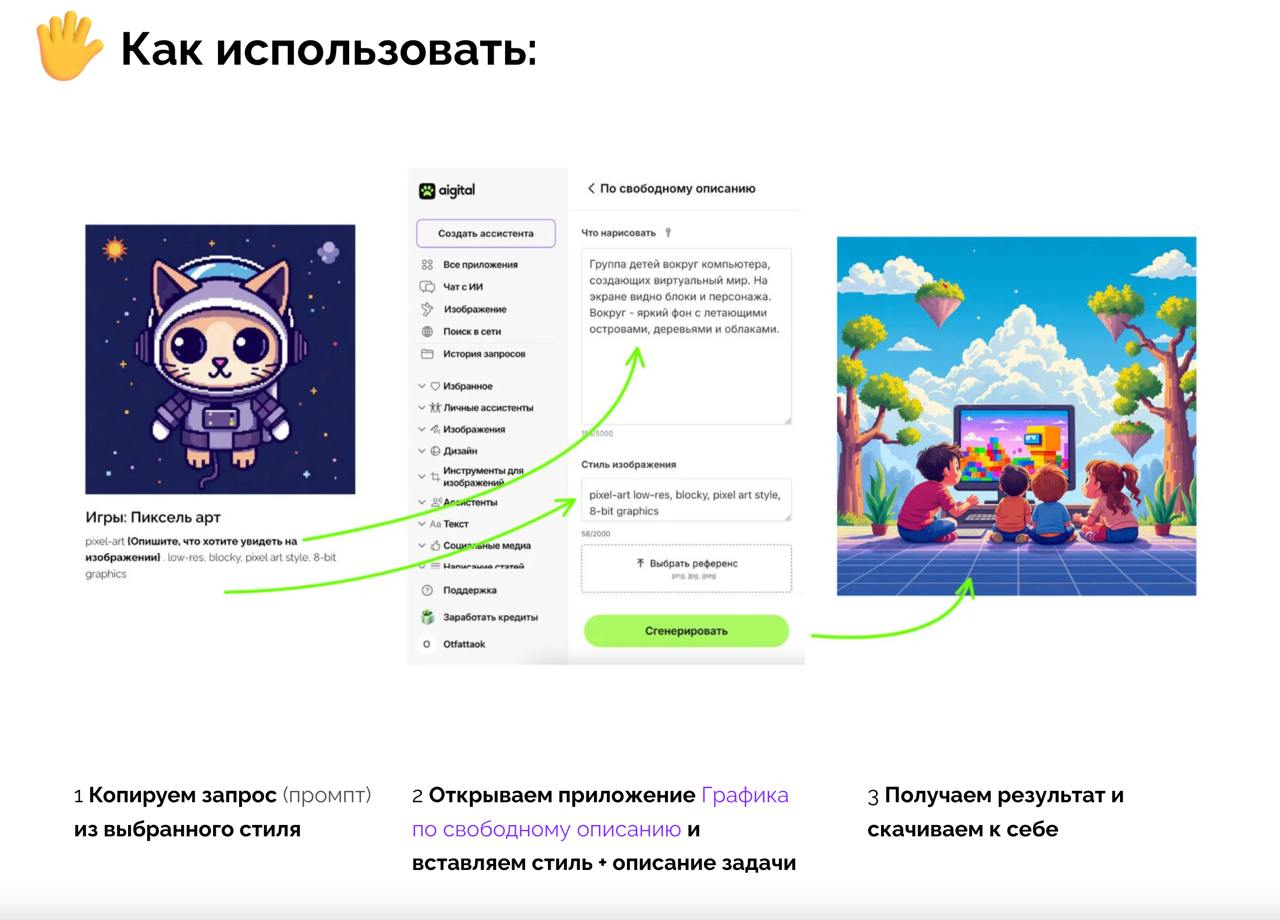Image resolution: width=1280 pixels, height=920 pixels.
Task: Click the Выбрать референс upload area
Action: pos(686,568)
